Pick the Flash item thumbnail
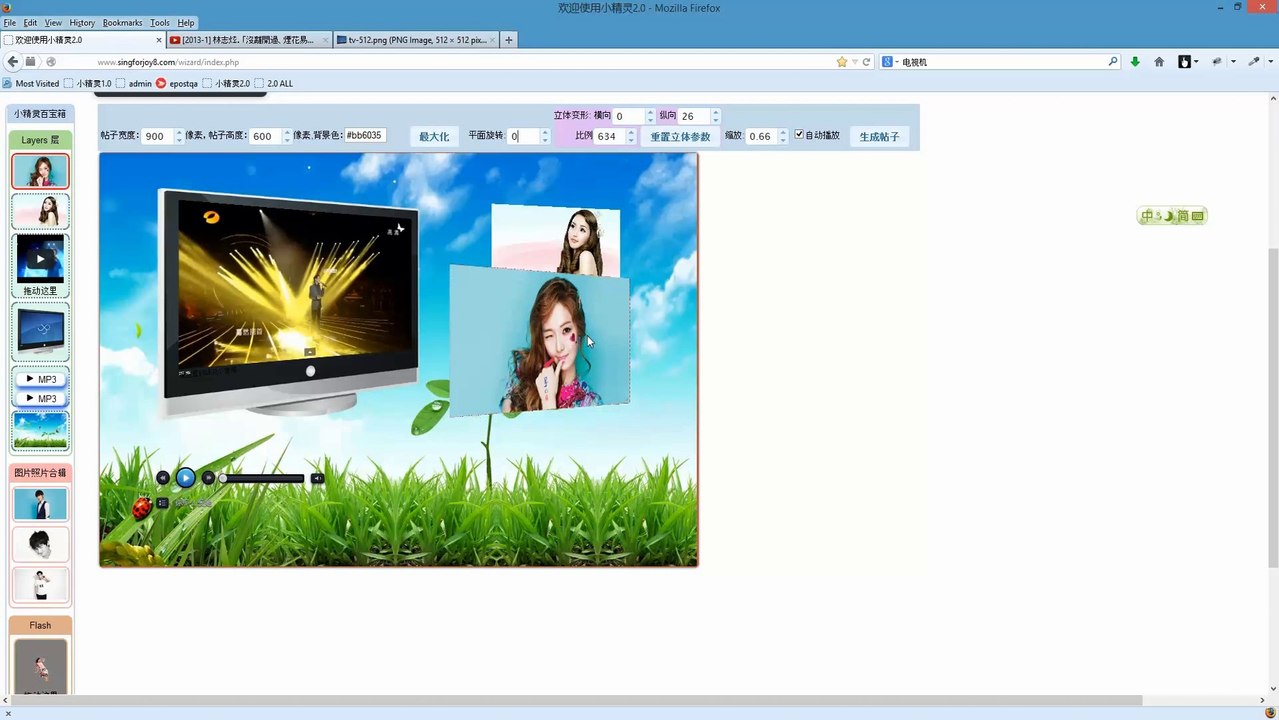The width and height of the screenshot is (1279, 720). tap(41, 666)
